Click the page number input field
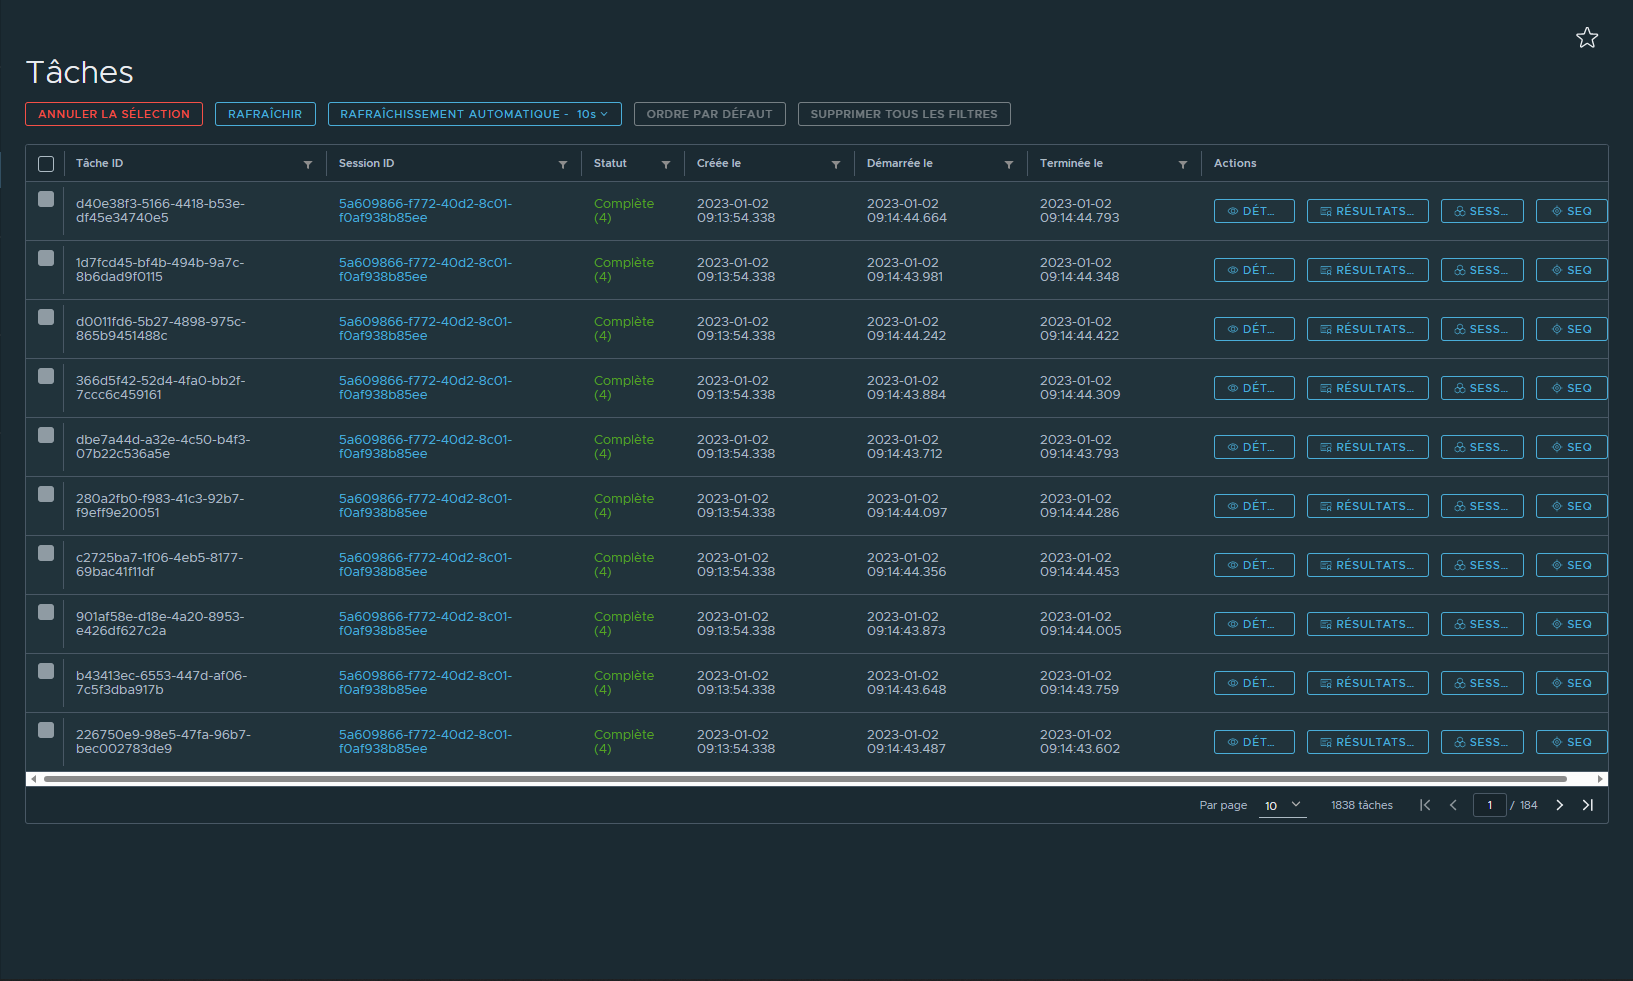 [1489, 805]
